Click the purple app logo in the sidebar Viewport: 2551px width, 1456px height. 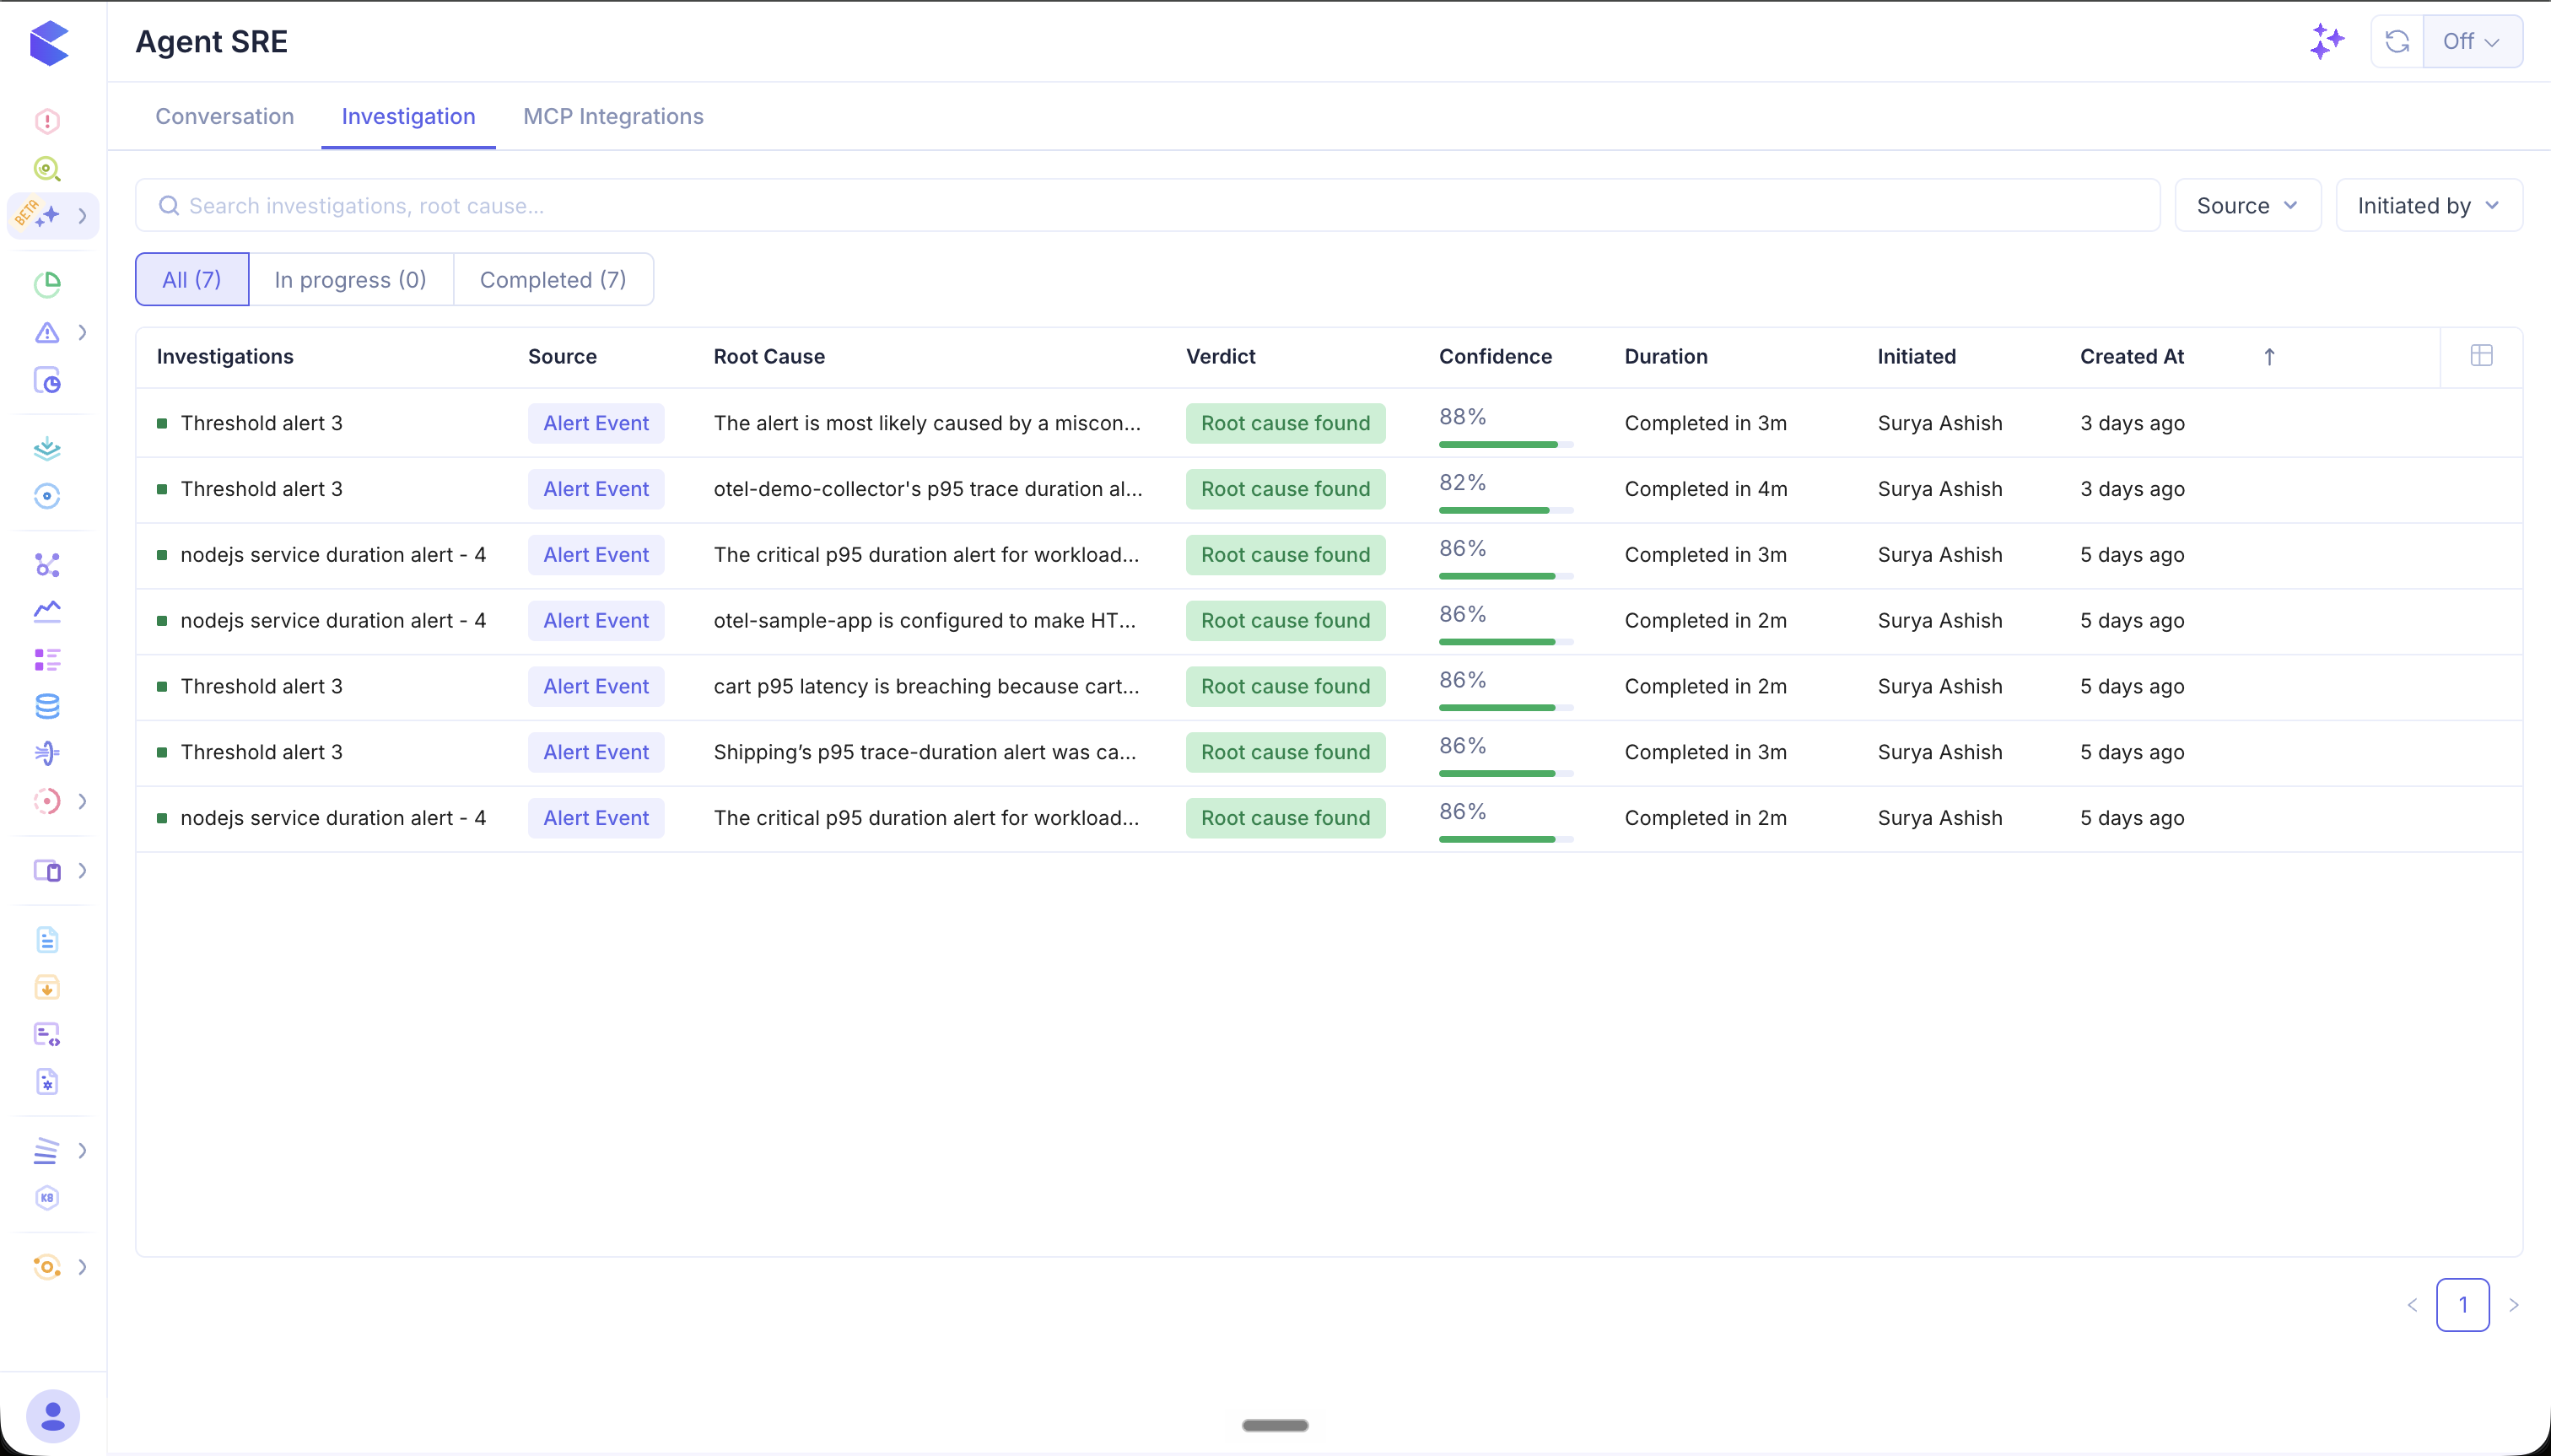coord(48,42)
